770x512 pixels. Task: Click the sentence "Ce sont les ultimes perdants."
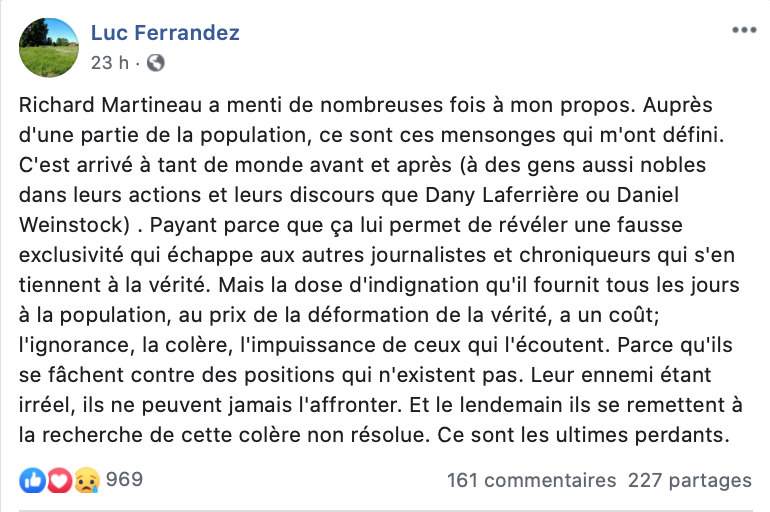pos(583,435)
